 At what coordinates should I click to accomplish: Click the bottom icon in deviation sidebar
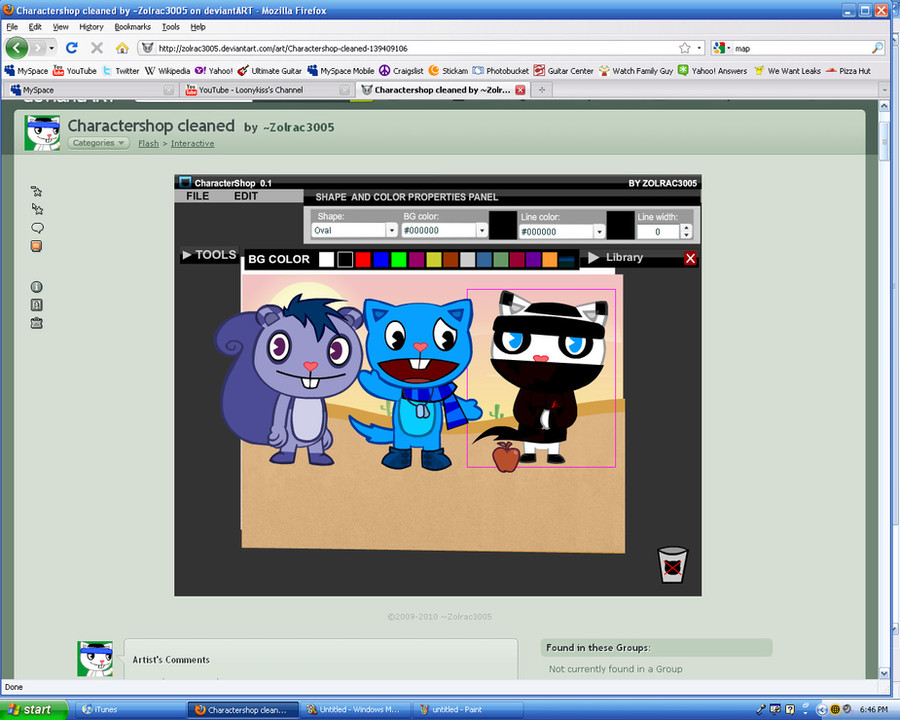pyautogui.click(x=36, y=323)
